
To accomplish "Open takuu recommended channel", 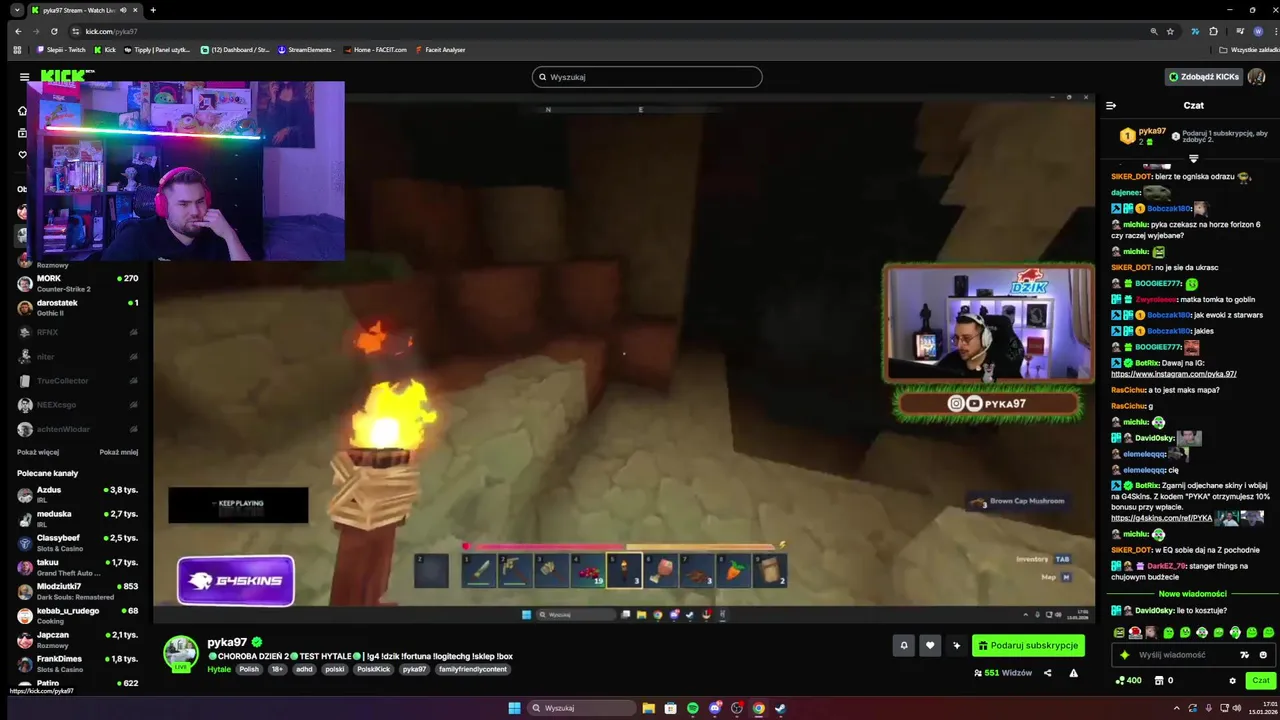I will [78, 566].
